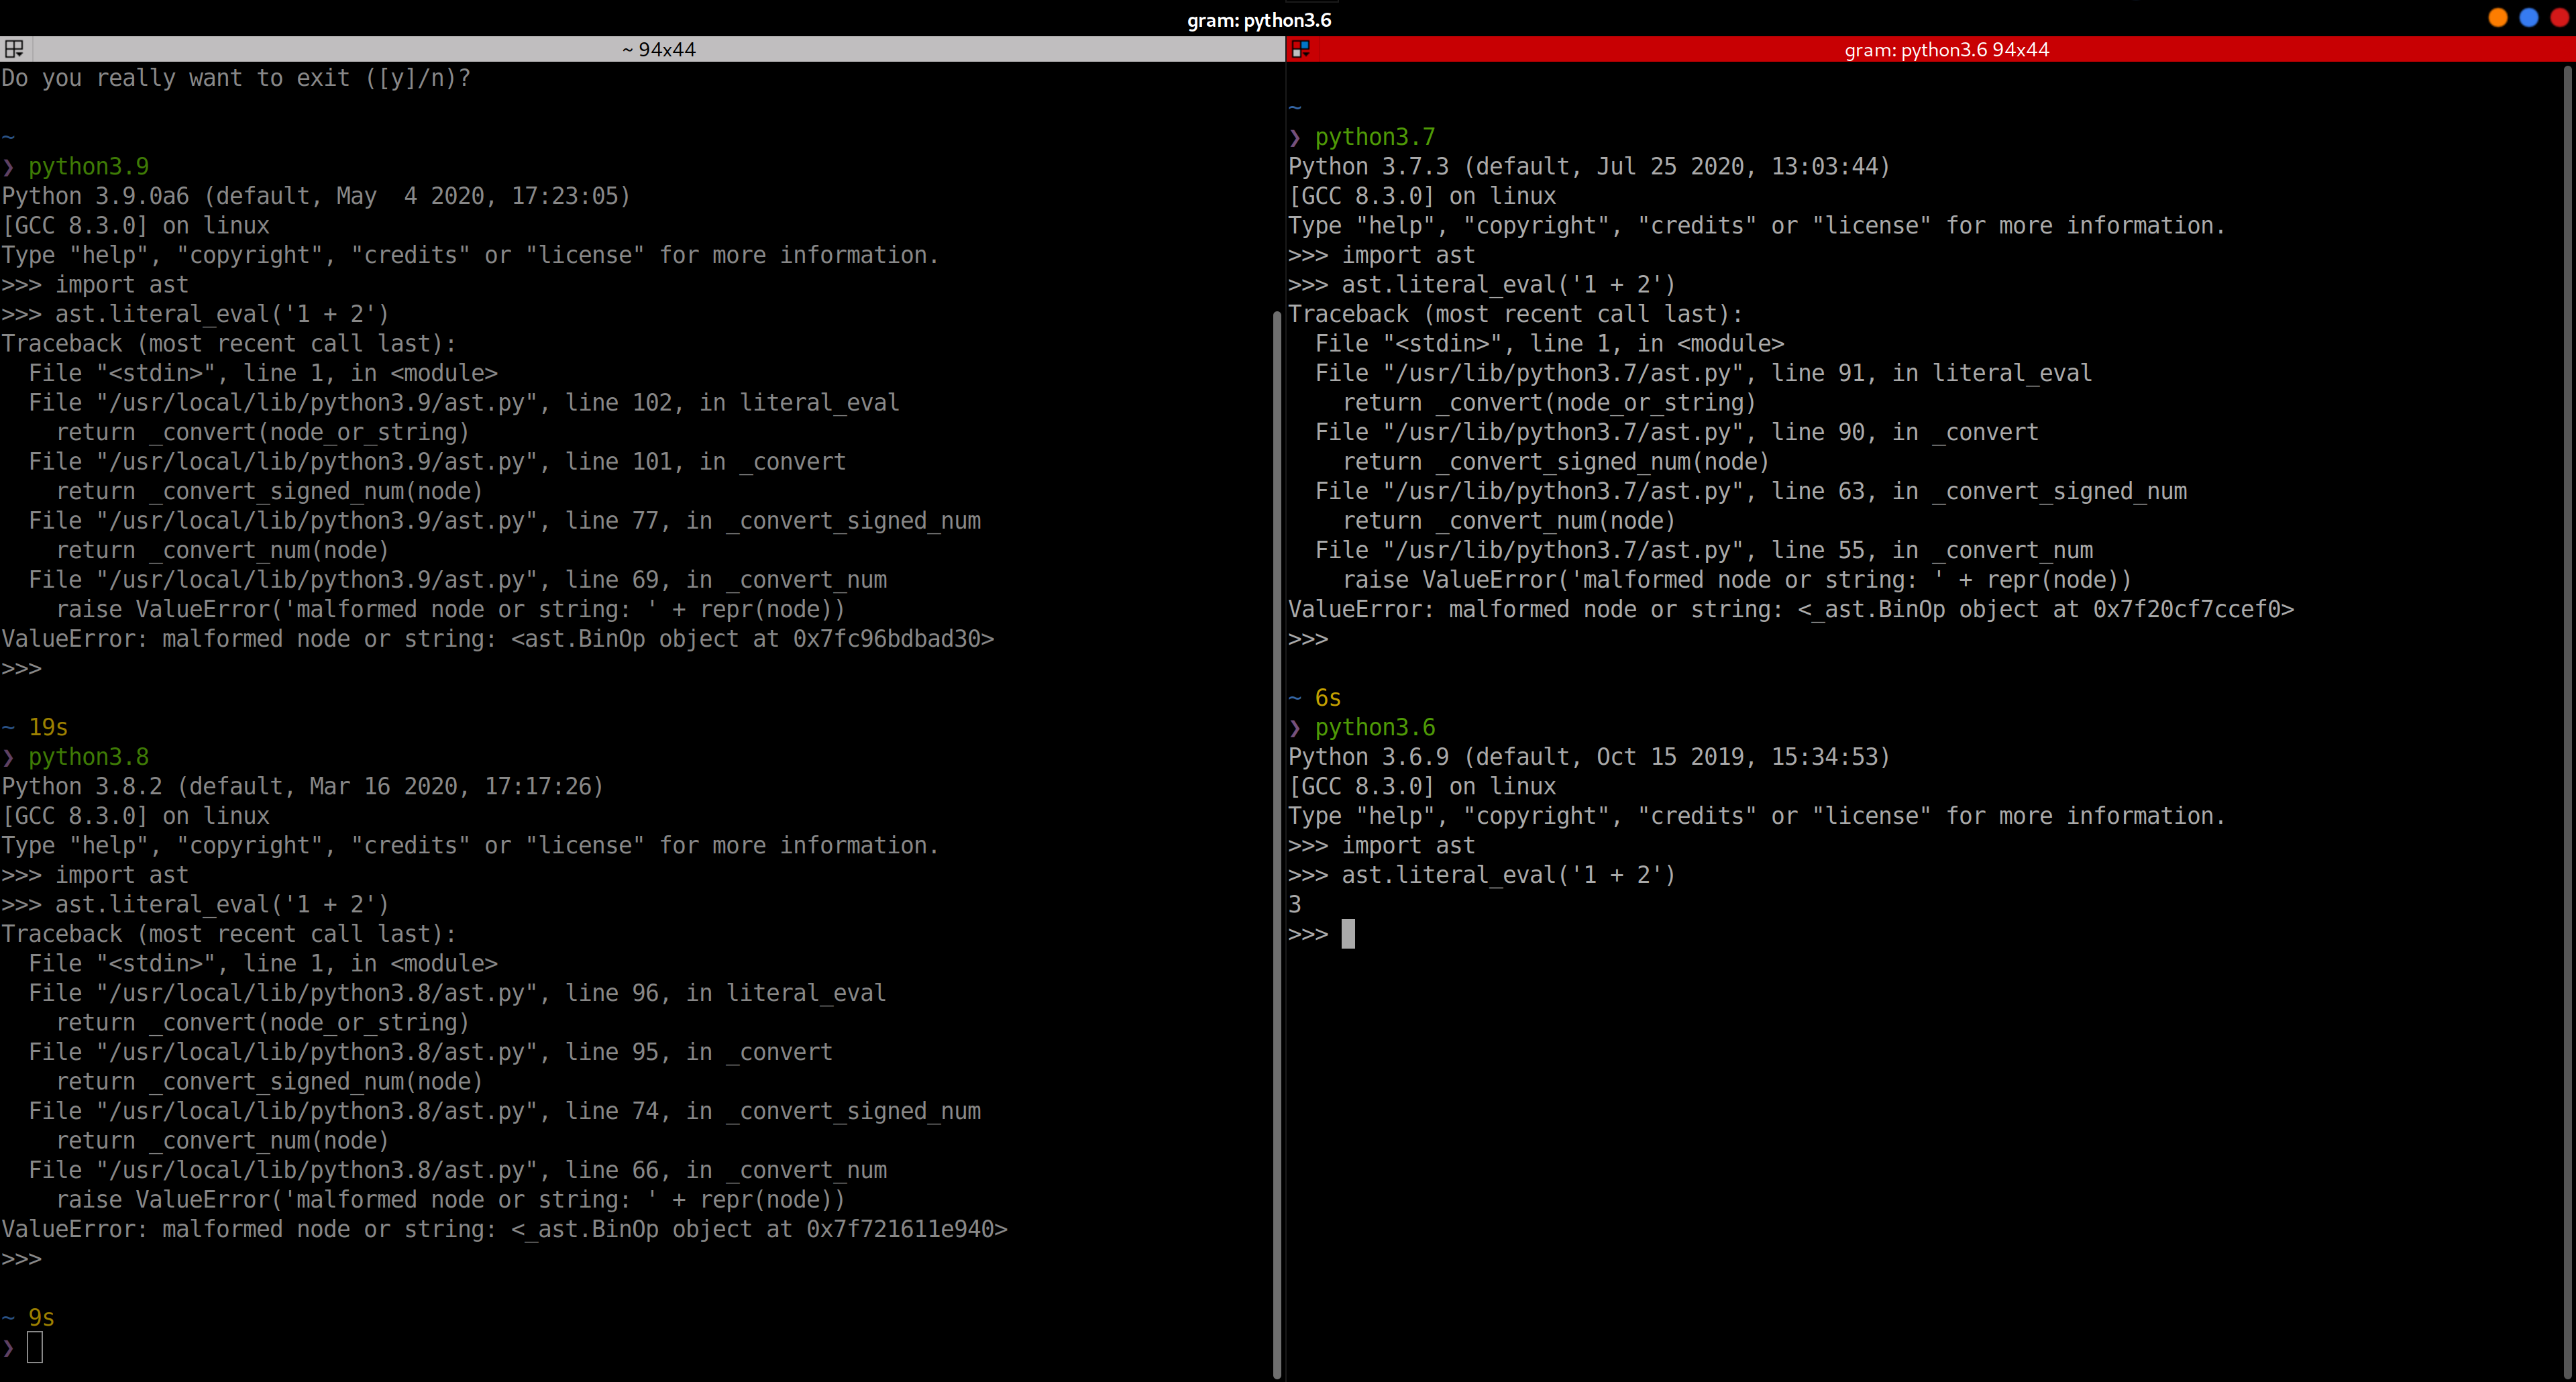The image size is (2576, 1382).
Task: Click the 'python3.8' shell command
Action: point(88,757)
